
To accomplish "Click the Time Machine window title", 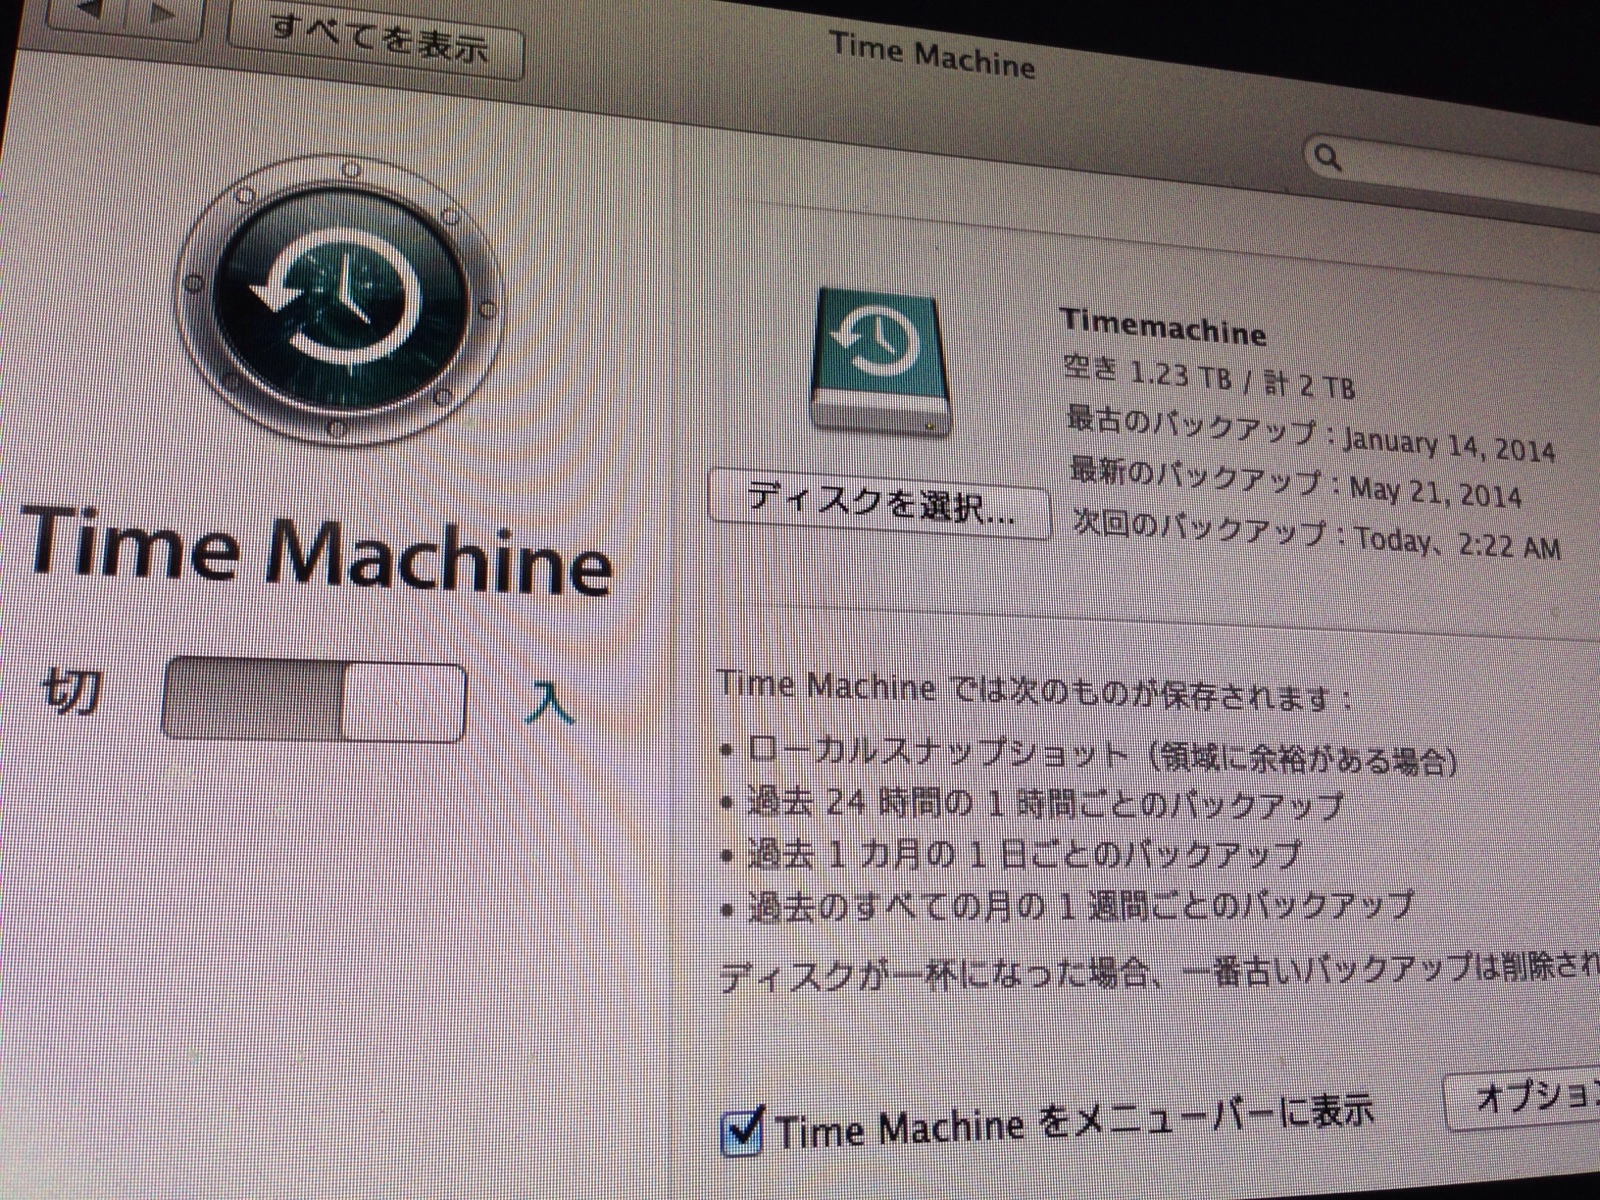I will (931, 57).
